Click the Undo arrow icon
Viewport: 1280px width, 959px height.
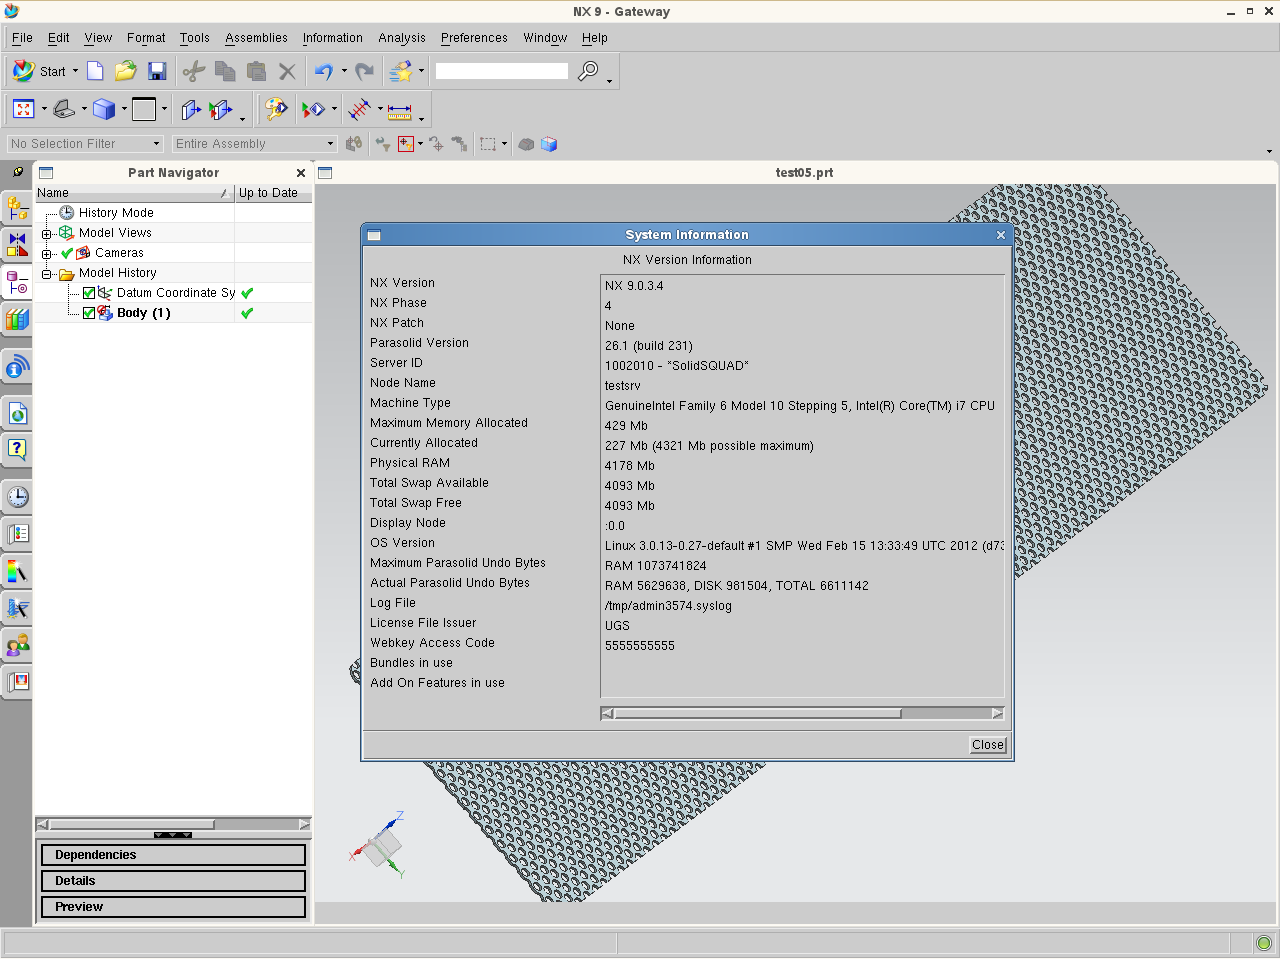pyautogui.click(x=323, y=71)
